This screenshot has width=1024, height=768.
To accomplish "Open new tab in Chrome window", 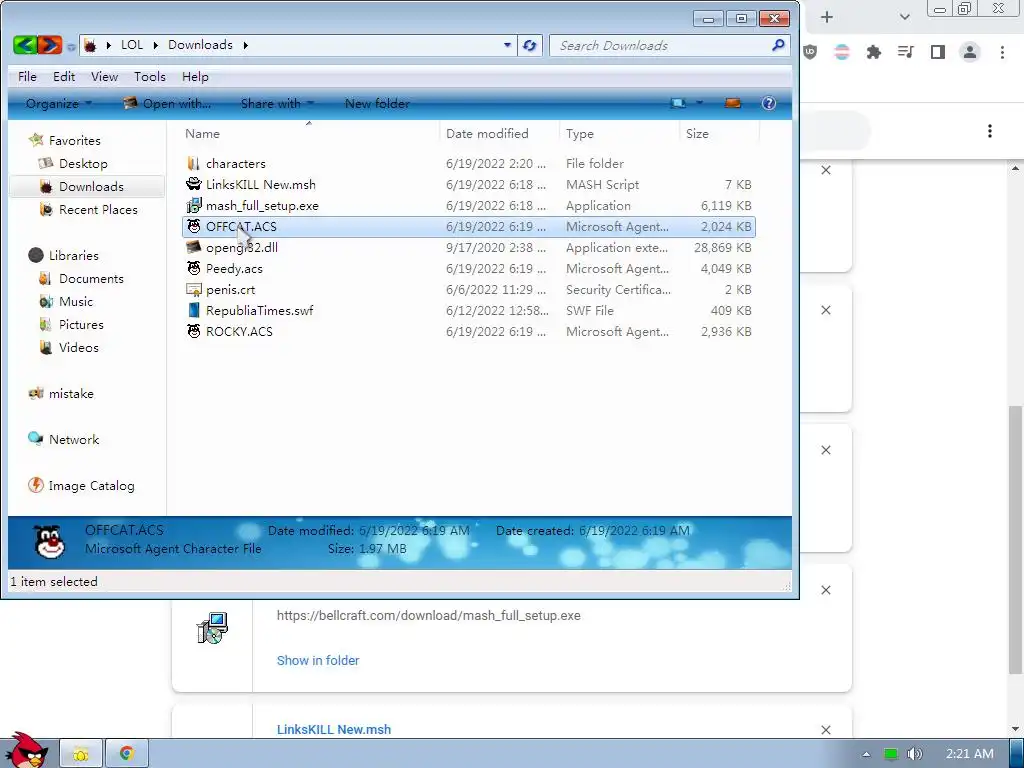I will coord(827,17).
